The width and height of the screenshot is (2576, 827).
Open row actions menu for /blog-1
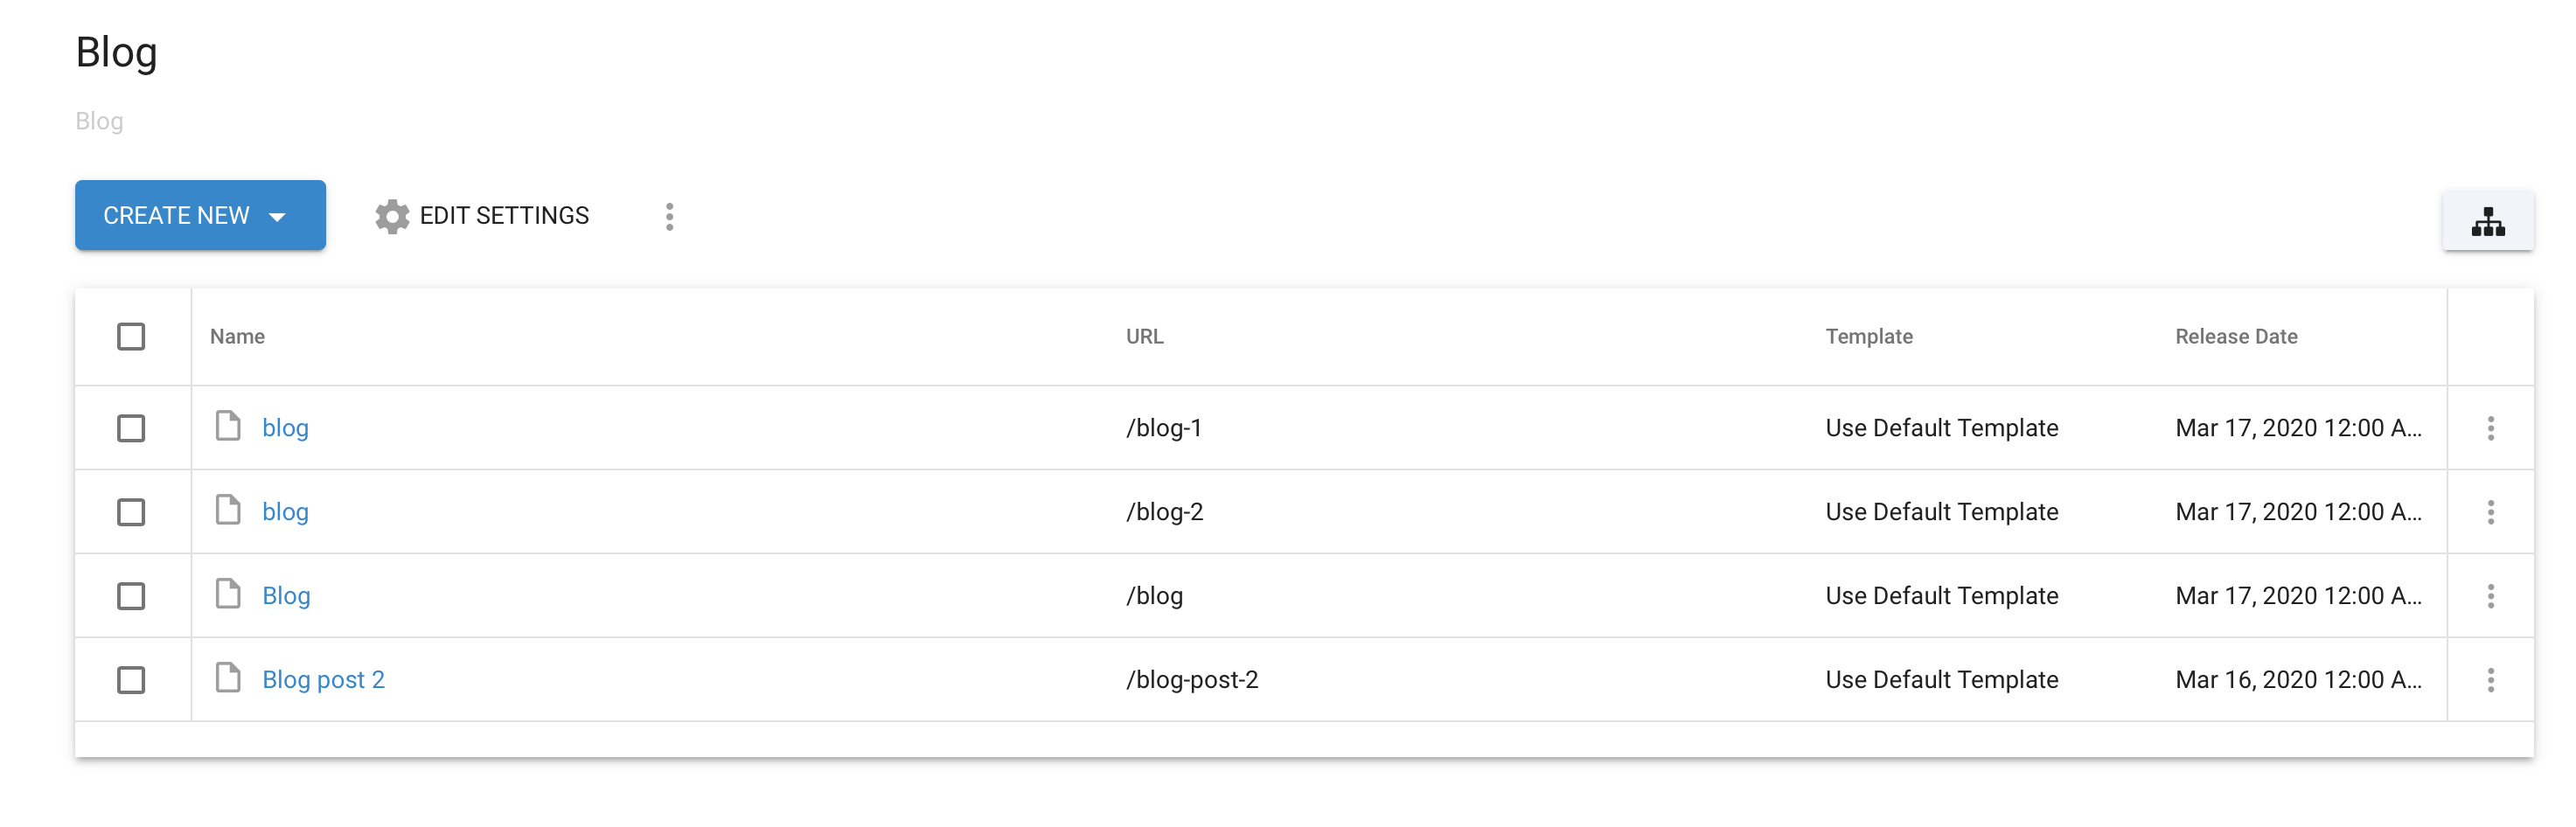(2490, 428)
